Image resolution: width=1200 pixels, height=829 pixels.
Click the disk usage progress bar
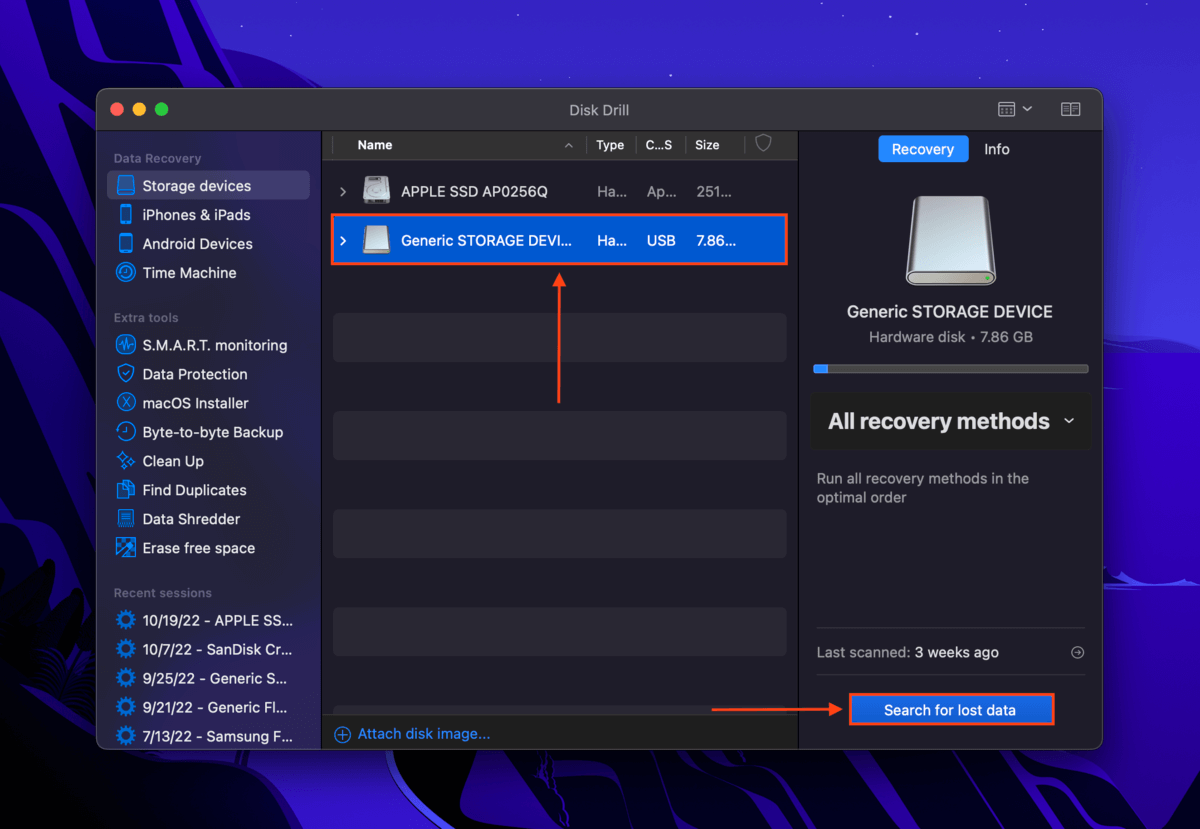(x=950, y=369)
